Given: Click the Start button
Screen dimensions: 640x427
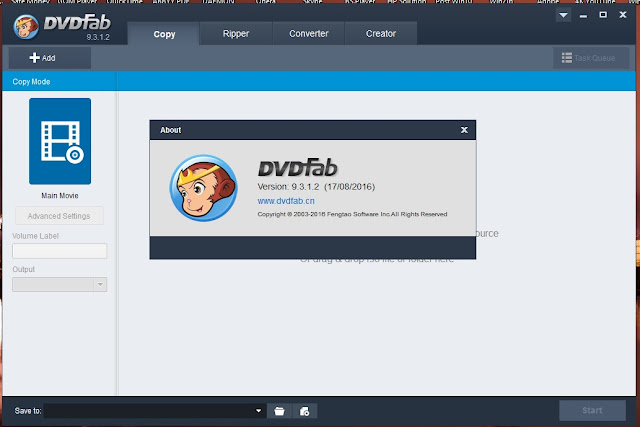Looking at the screenshot, I should point(592,410).
